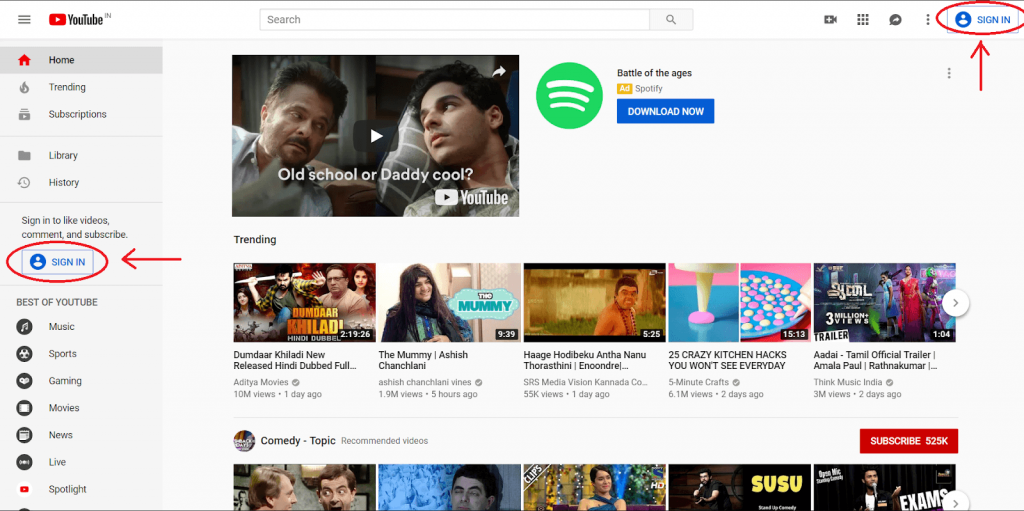Open the YouTube apps grid icon
The image size is (1024, 511).
click(x=863, y=20)
